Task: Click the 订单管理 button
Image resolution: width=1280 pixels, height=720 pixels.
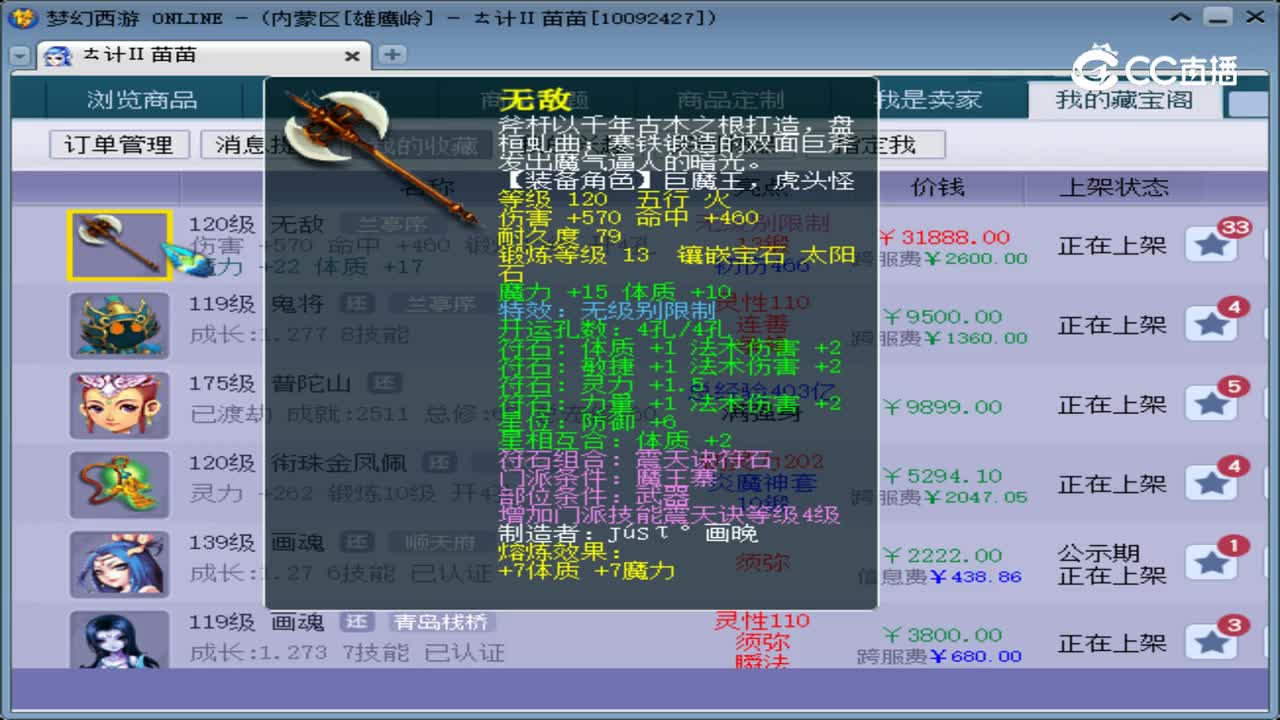Action: (x=119, y=145)
